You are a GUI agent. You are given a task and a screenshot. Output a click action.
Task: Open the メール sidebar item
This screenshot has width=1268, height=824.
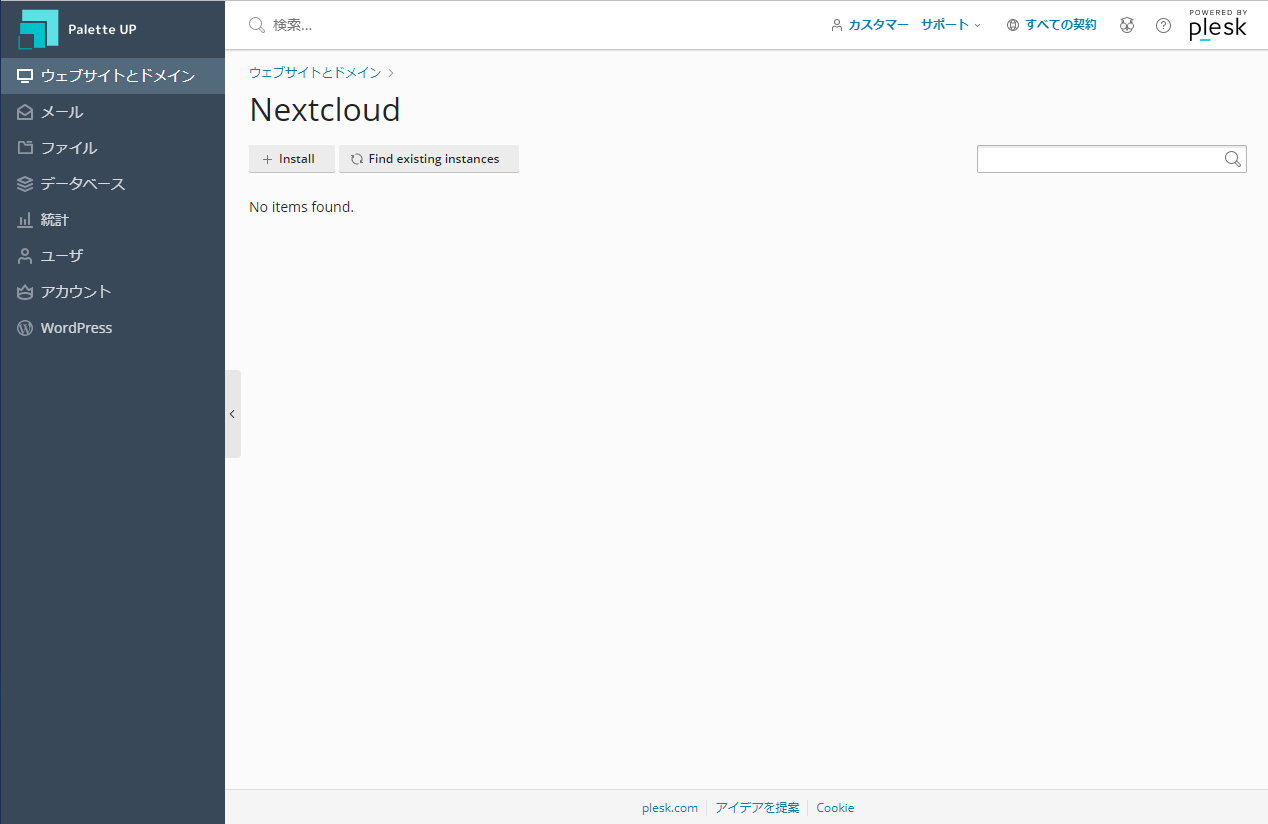click(x=112, y=112)
